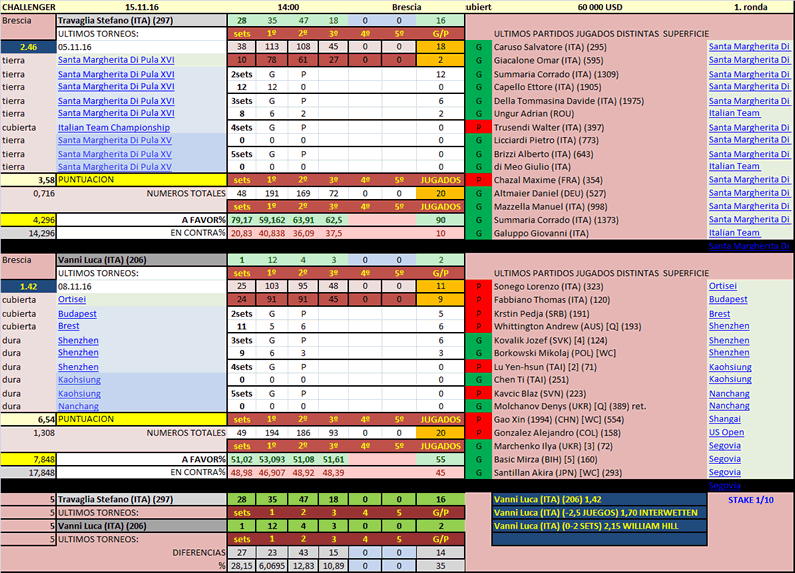Screen dimensions: 795x573
Task: Select the 4,296 yellow cell
Action: (x=28, y=220)
